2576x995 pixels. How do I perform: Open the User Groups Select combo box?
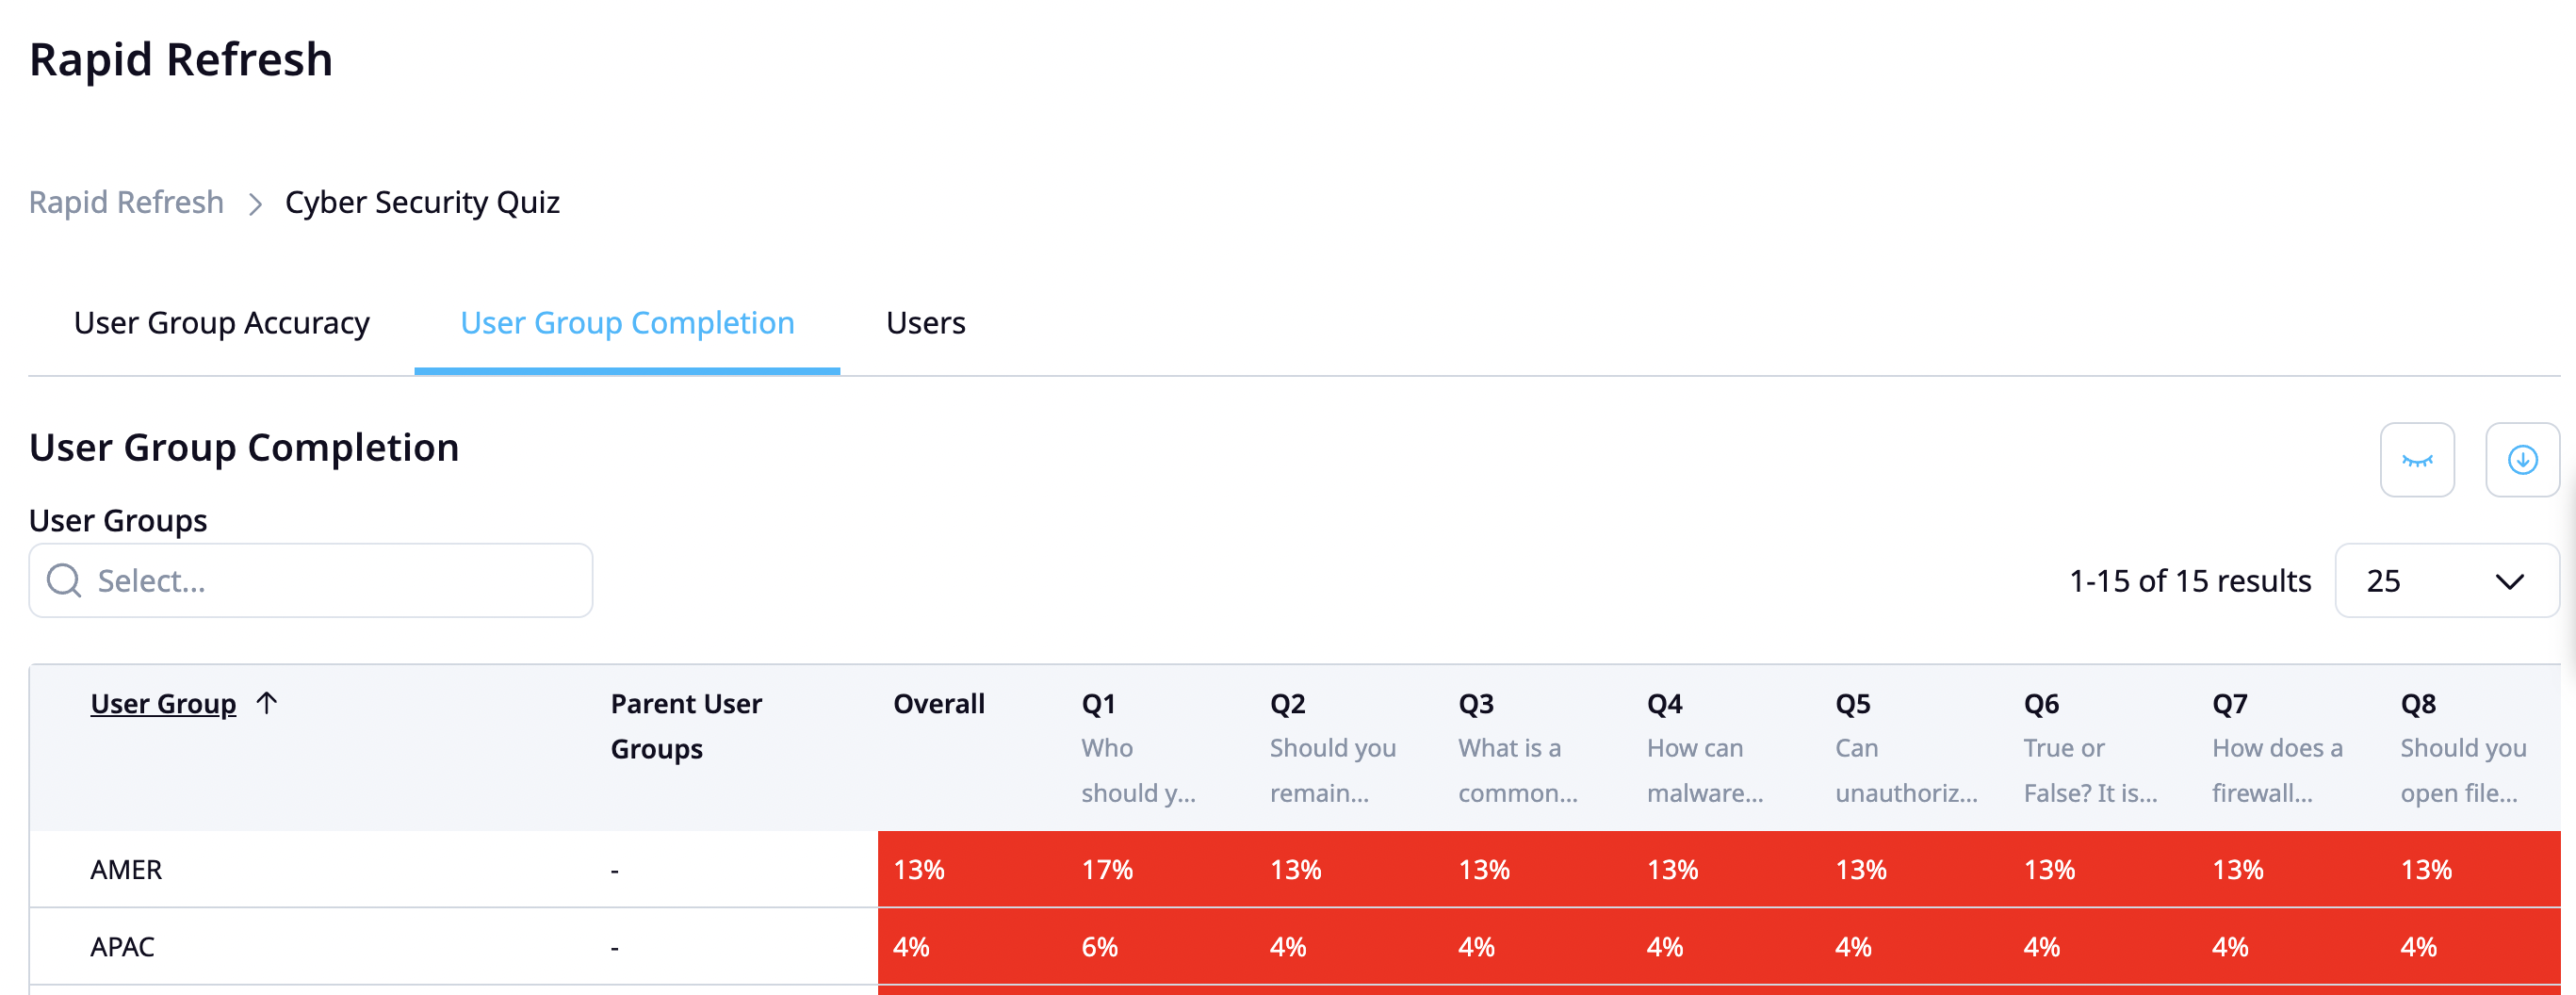click(x=311, y=580)
